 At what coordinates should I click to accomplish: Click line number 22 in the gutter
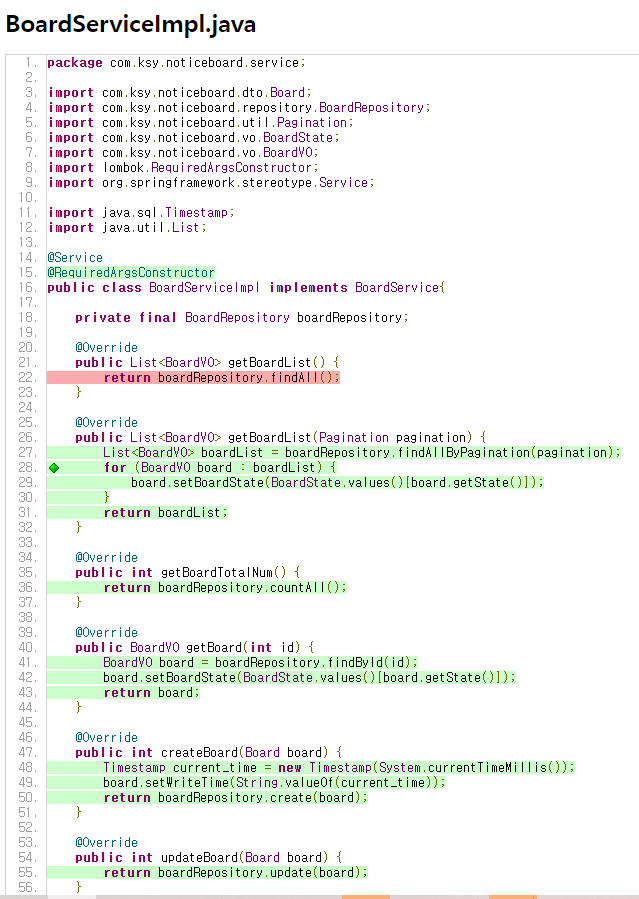(28, 377)
